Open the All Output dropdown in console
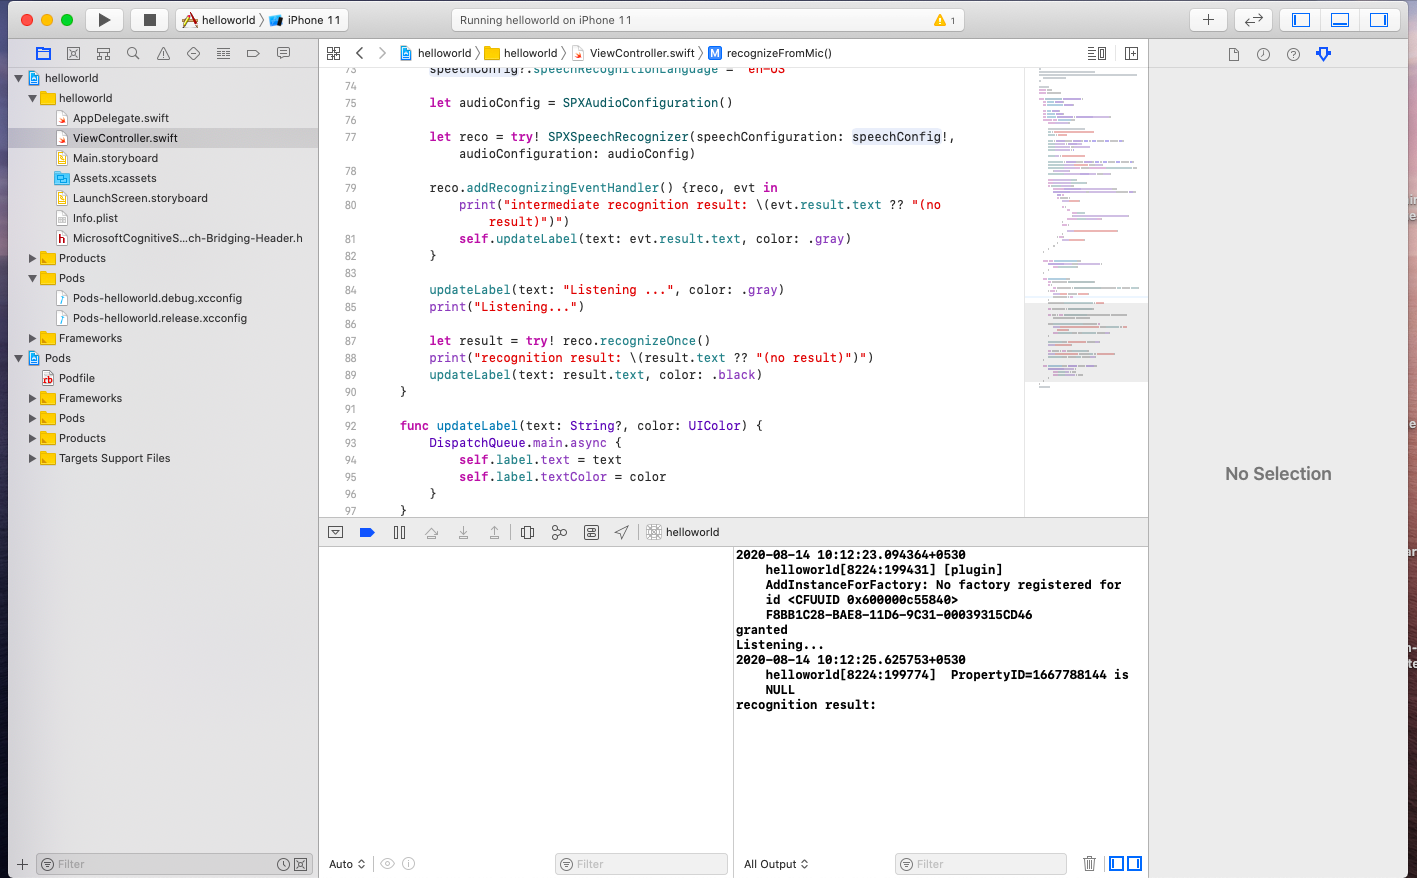1417x878 pixels. pyautogui.click(x=775, y=864)
